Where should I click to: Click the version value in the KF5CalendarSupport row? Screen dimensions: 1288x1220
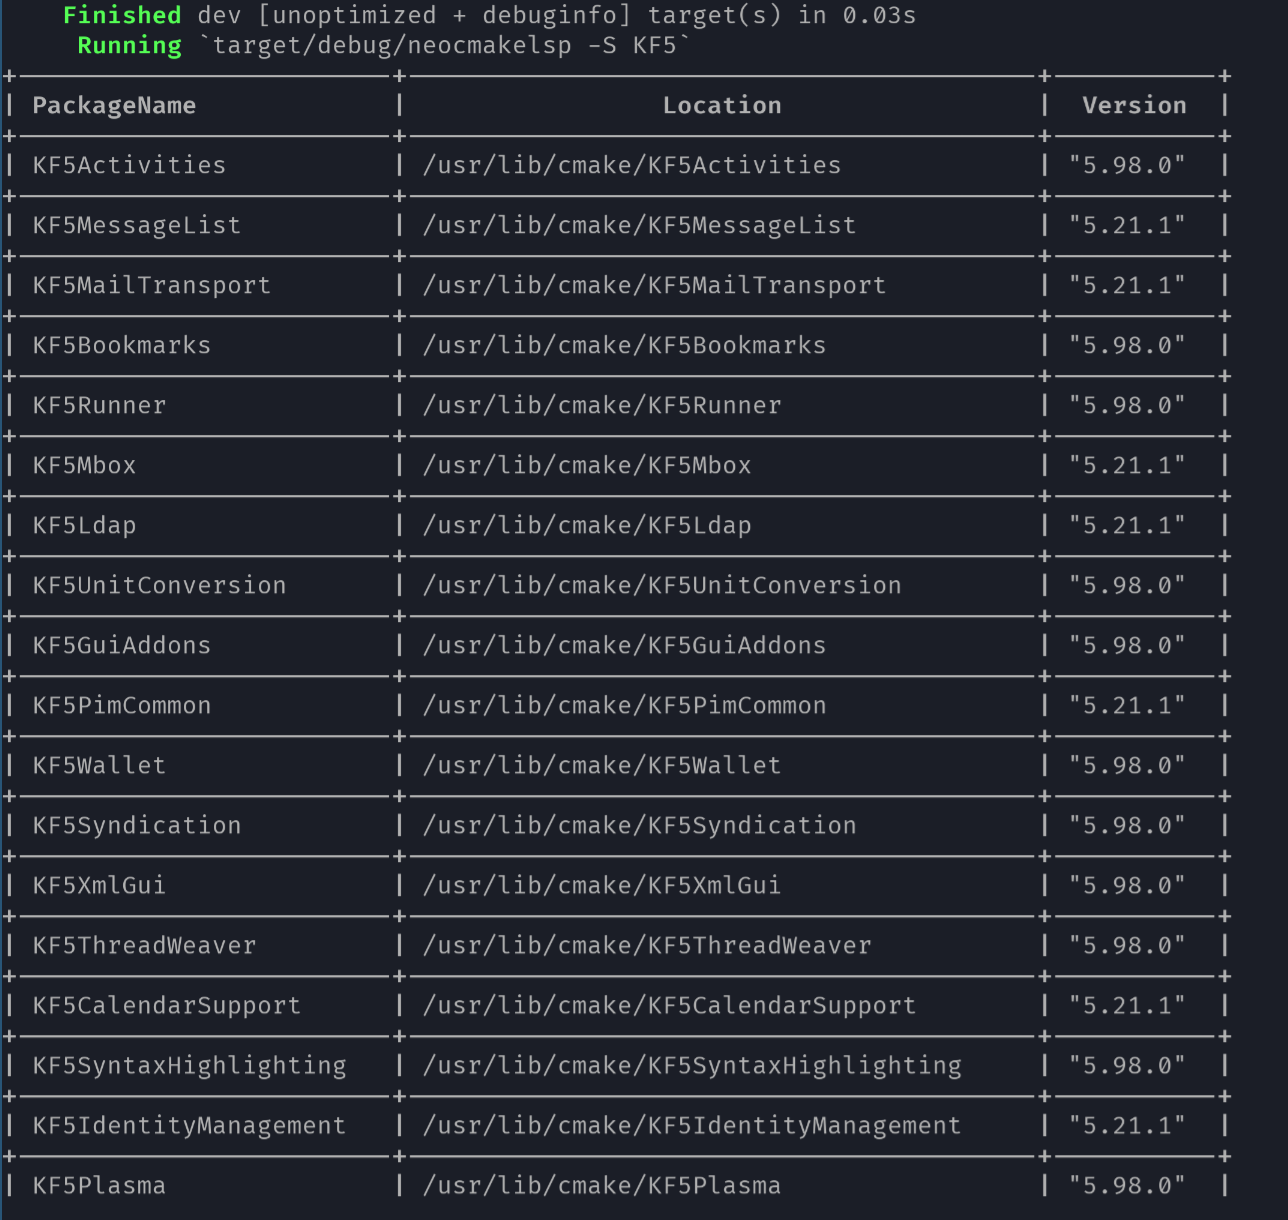(x=1127, y=1006)
